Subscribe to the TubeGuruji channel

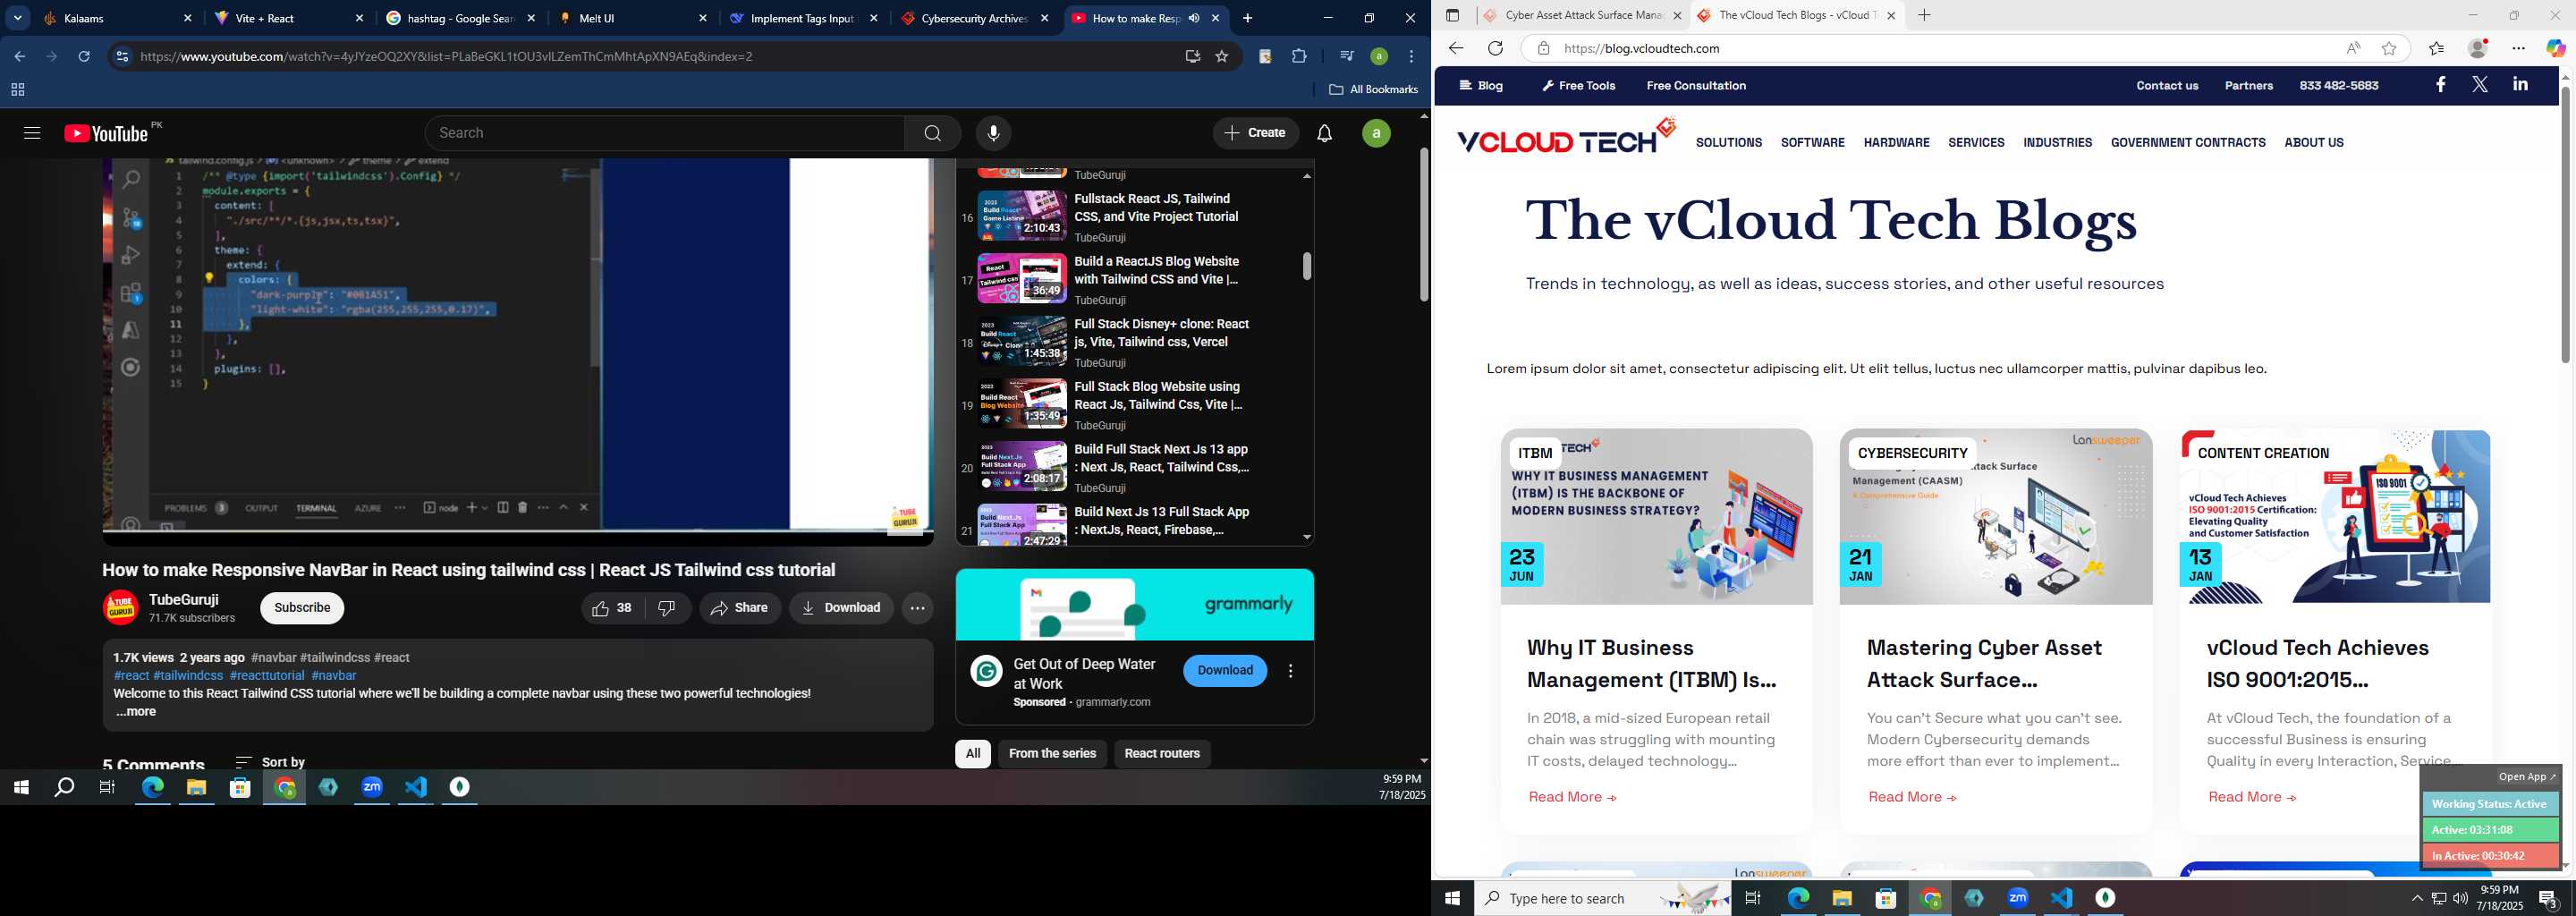pos(302,608)
